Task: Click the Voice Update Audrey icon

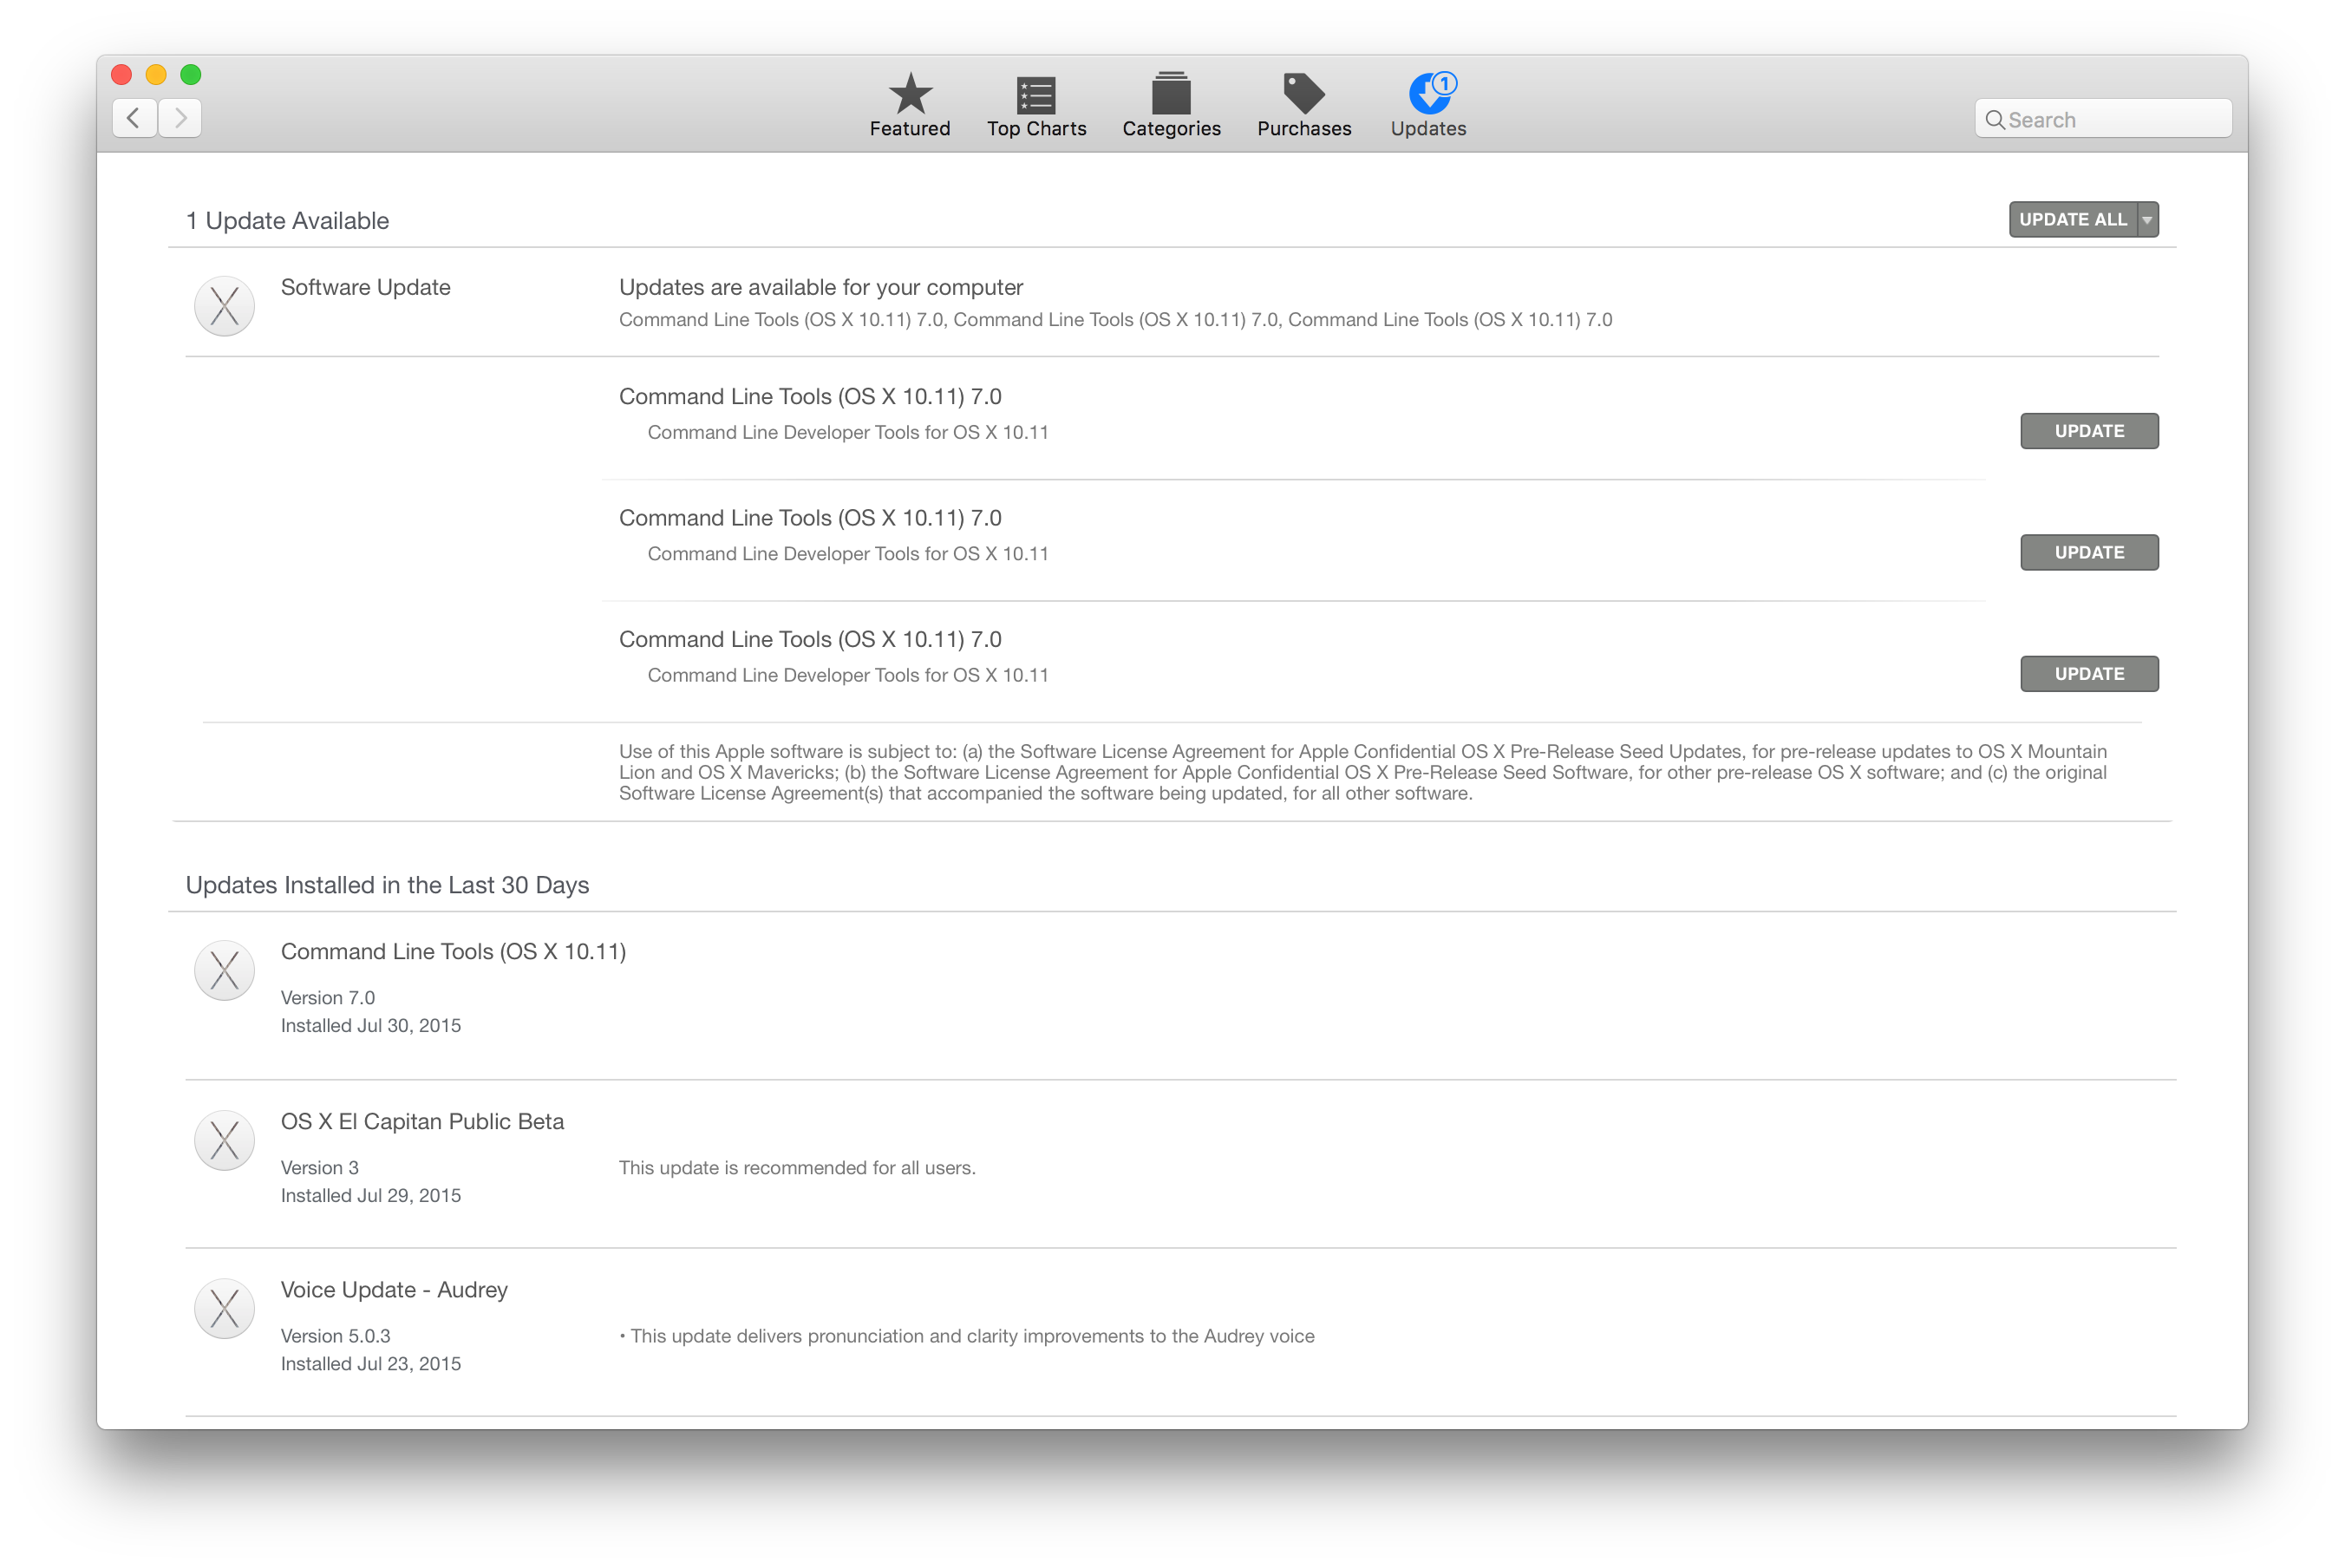Action: (224, 1308)
